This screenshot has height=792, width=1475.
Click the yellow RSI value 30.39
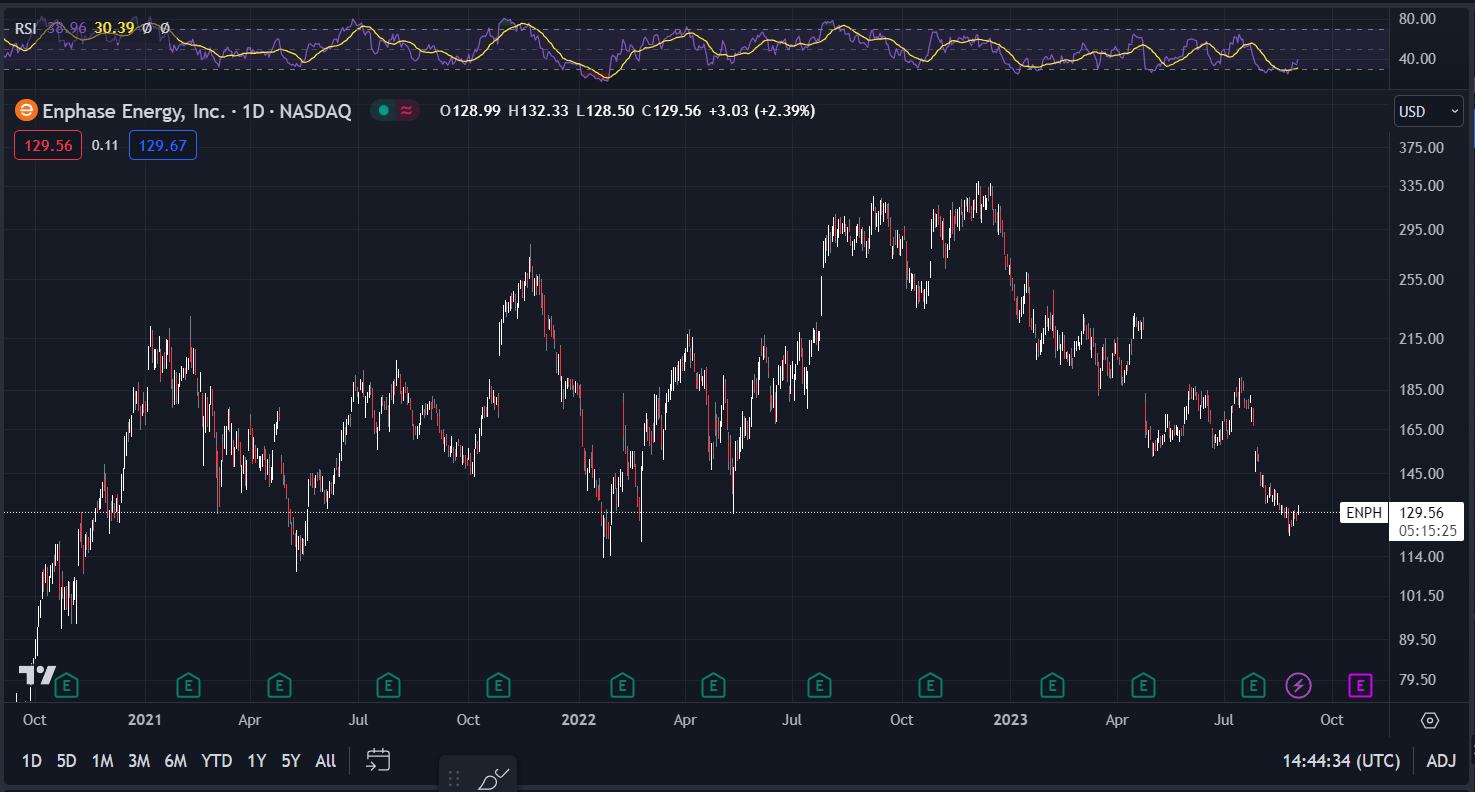coord(114,28)
